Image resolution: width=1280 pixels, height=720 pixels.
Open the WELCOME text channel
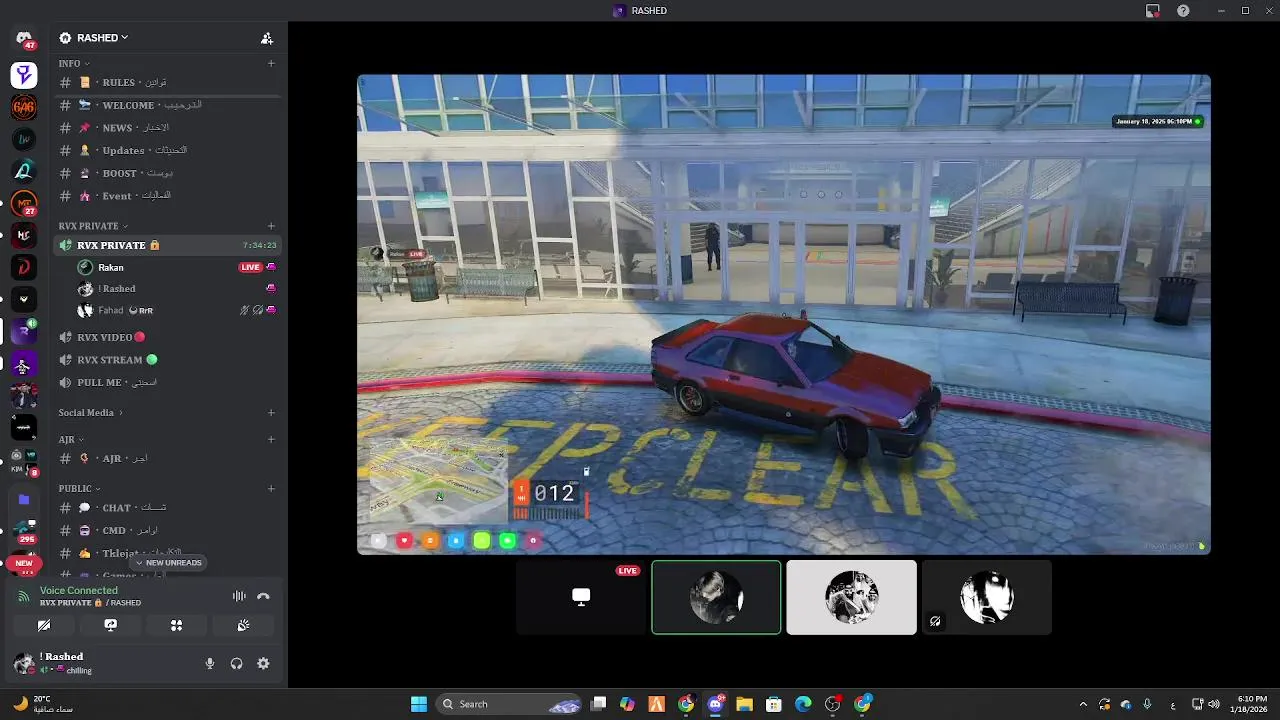pyautogui.click(x=168, y=105)
